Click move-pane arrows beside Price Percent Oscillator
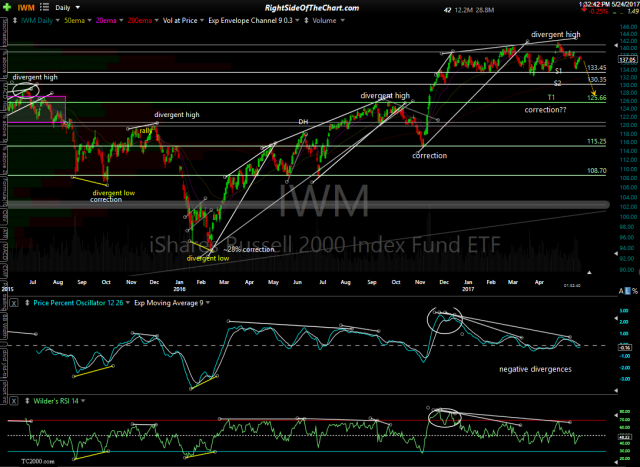 point(27,303)
